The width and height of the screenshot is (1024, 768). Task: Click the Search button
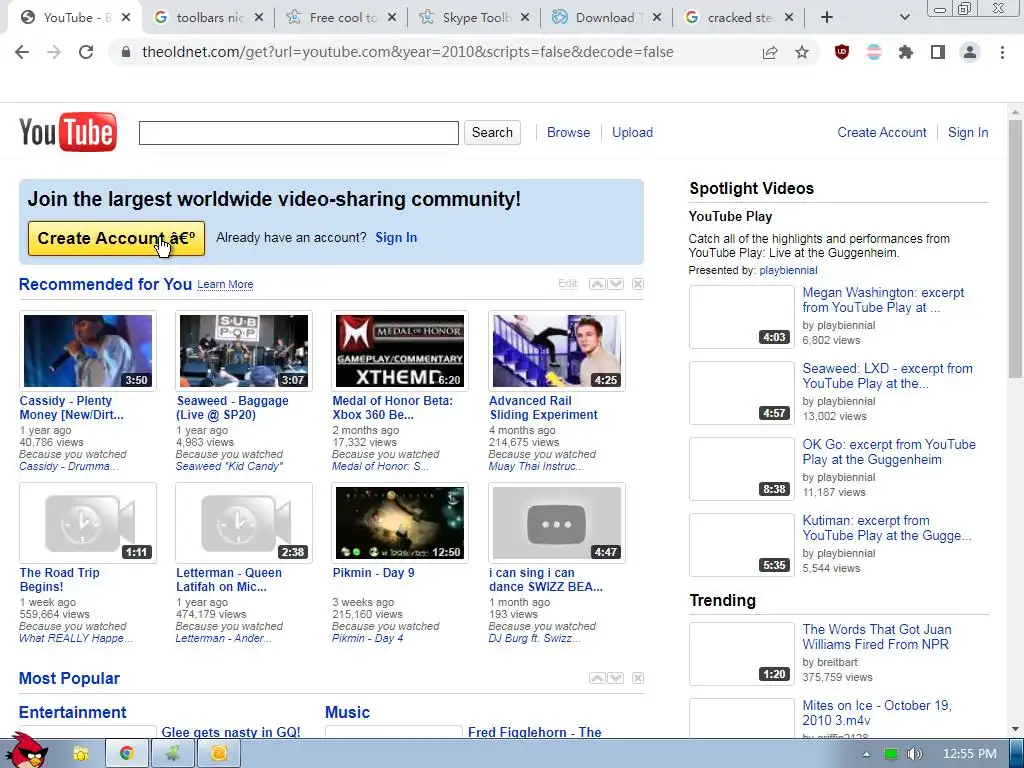pyautogui.click(x=492, y=133)
